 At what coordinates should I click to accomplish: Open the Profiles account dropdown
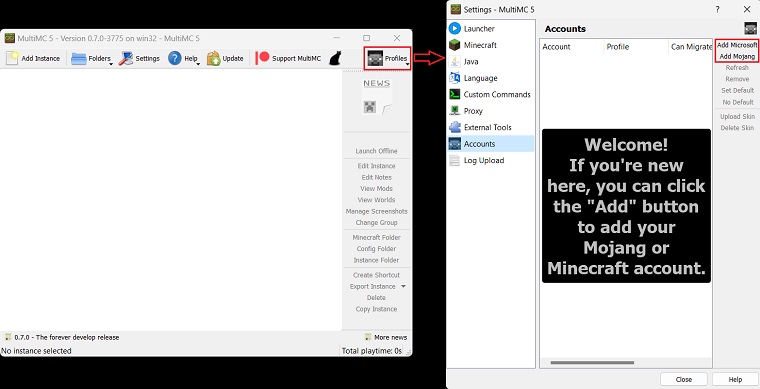[x=387, y=59]
